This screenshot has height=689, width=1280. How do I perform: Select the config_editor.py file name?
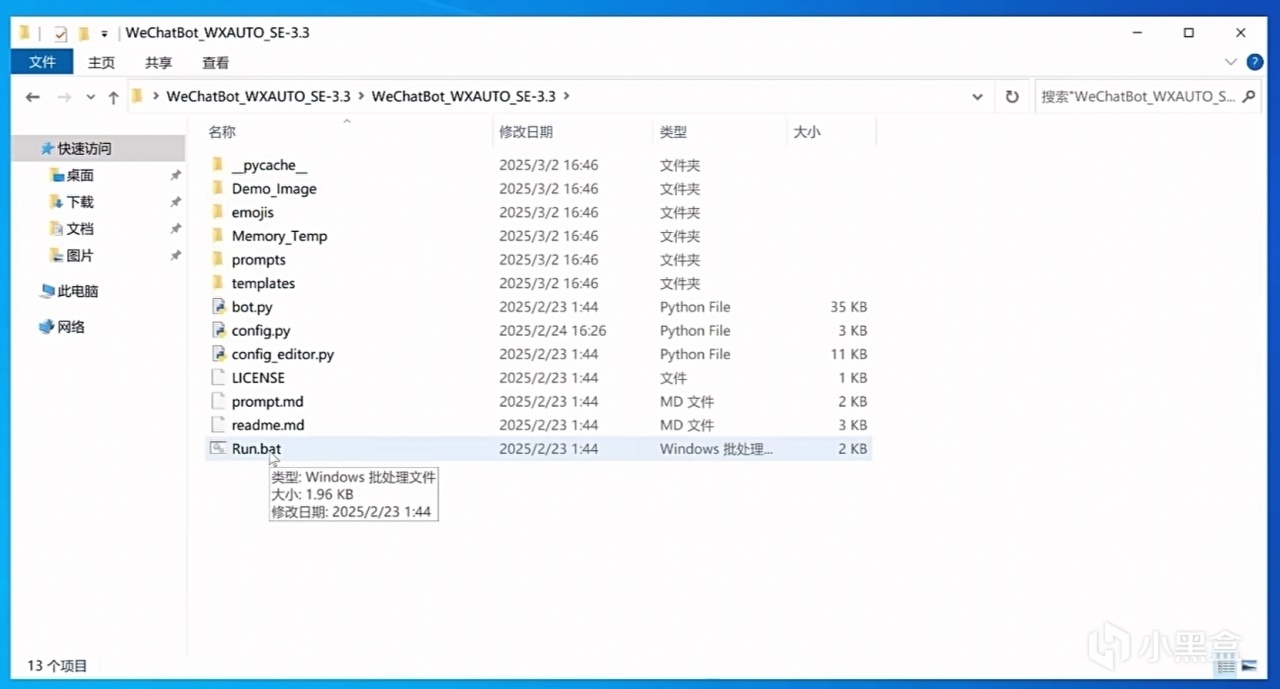point(283,354)
